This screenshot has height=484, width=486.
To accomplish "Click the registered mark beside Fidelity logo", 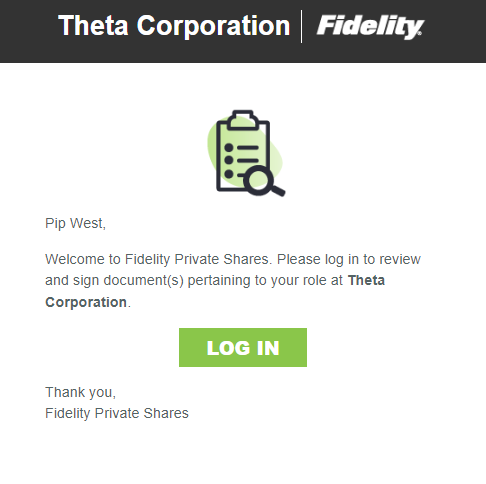I will (x=420, y=33).
